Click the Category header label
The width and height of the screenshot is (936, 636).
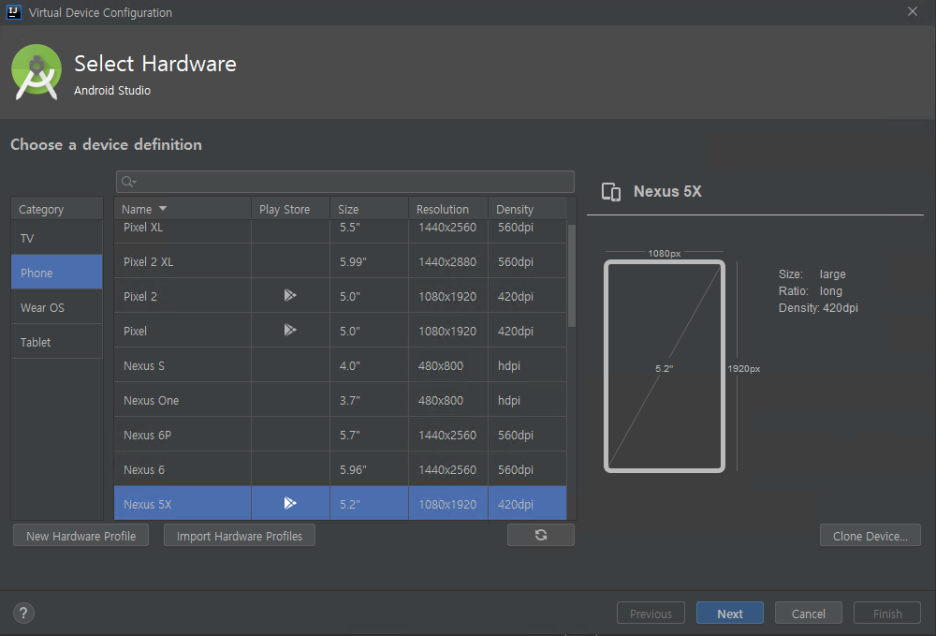41,209
